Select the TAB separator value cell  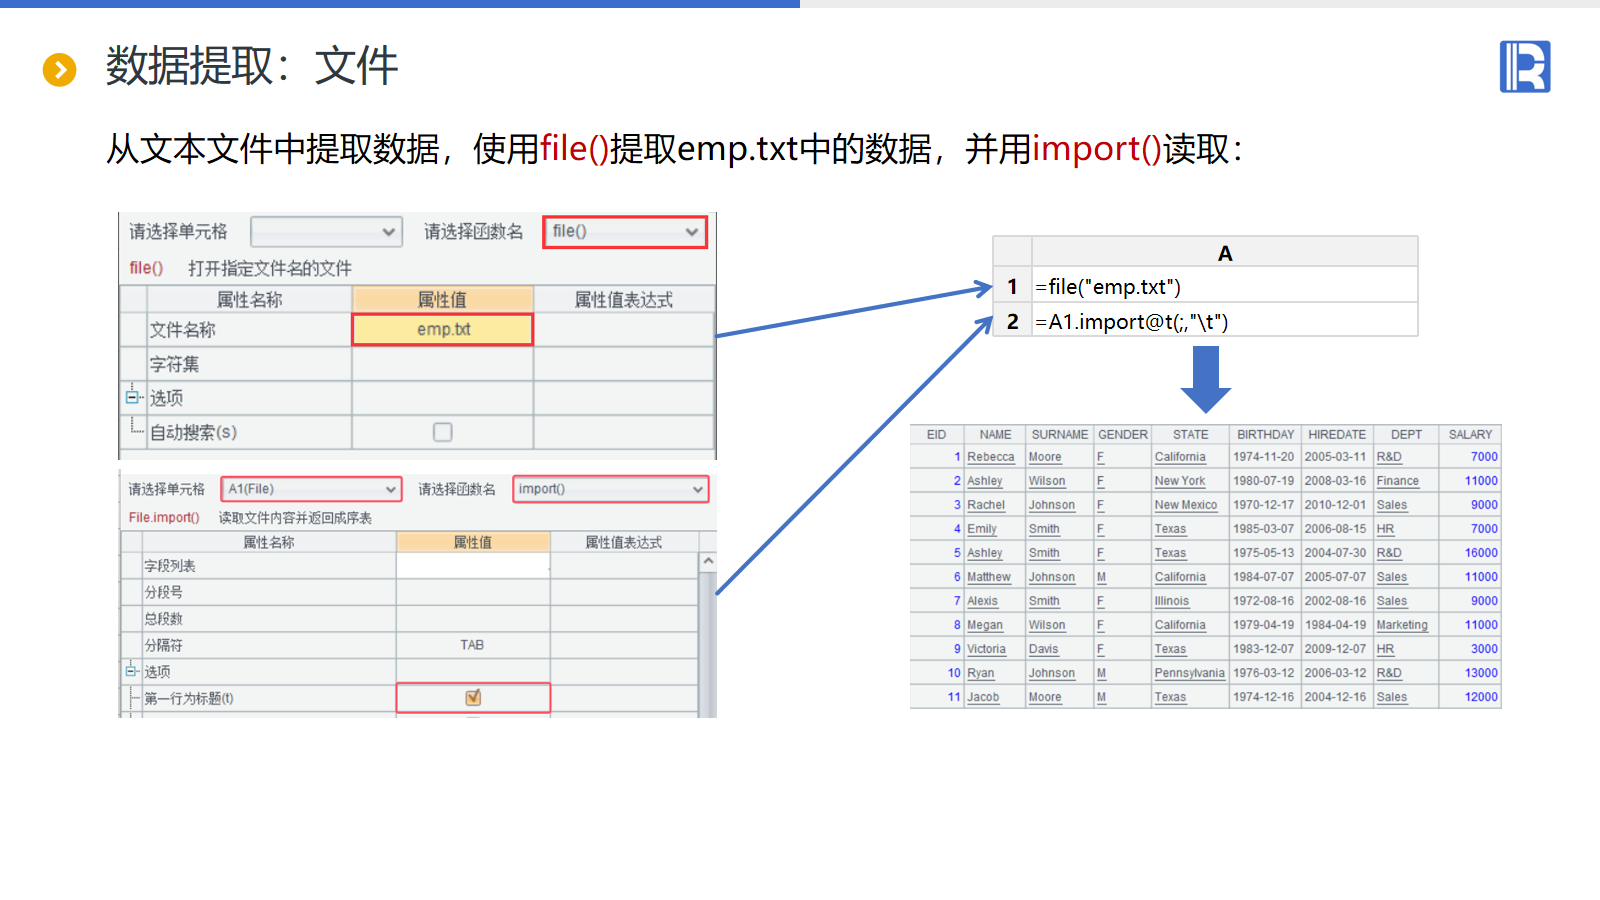tap(473, 645)
